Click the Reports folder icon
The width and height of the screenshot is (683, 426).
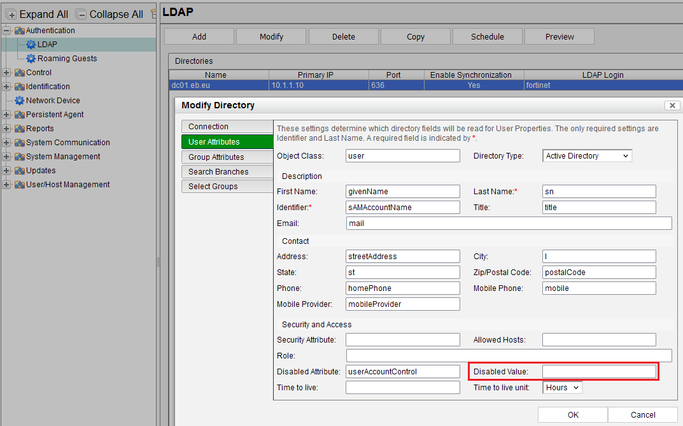pyautogui.click(x=19, y=129)
